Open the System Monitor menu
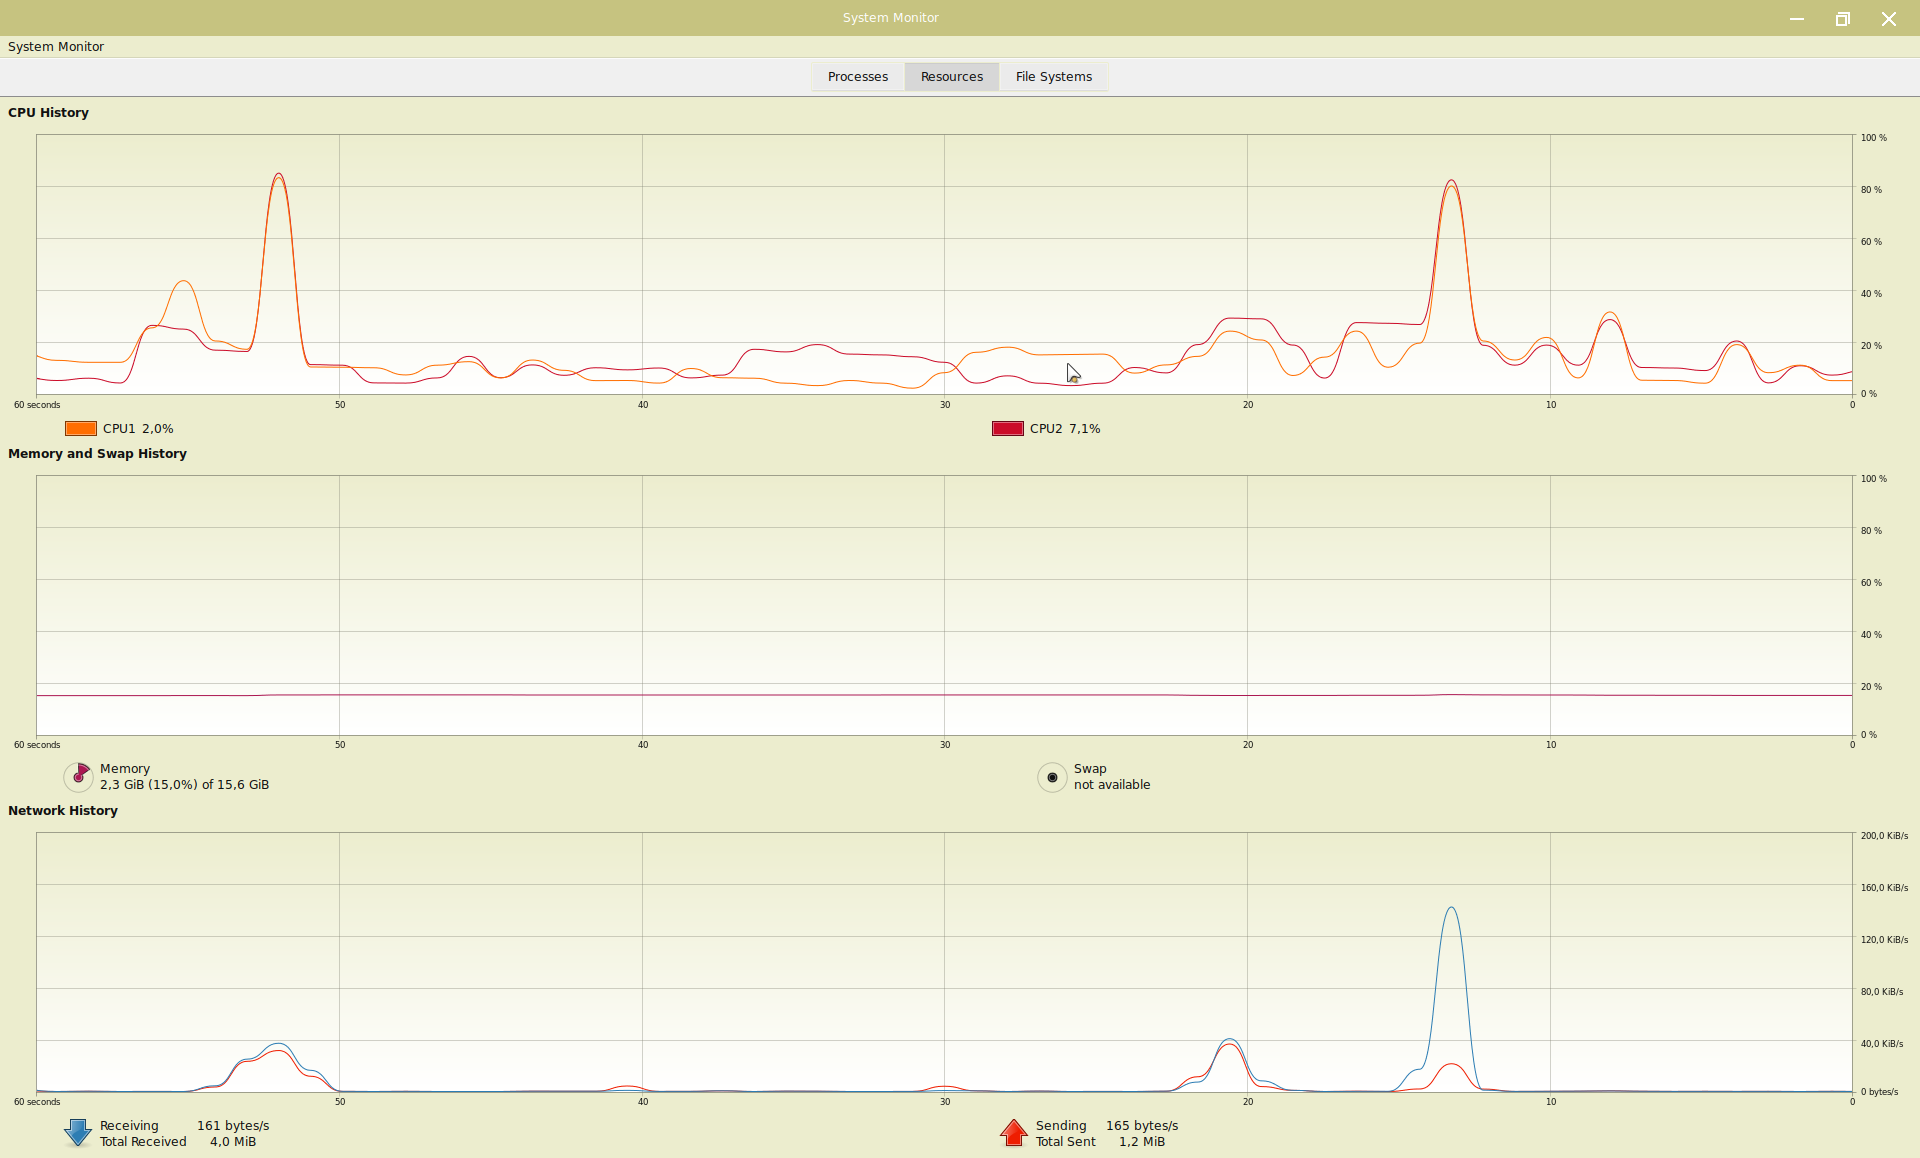Image resolution: width=1920 pixels, height=1158 pixels. [56, 47]
